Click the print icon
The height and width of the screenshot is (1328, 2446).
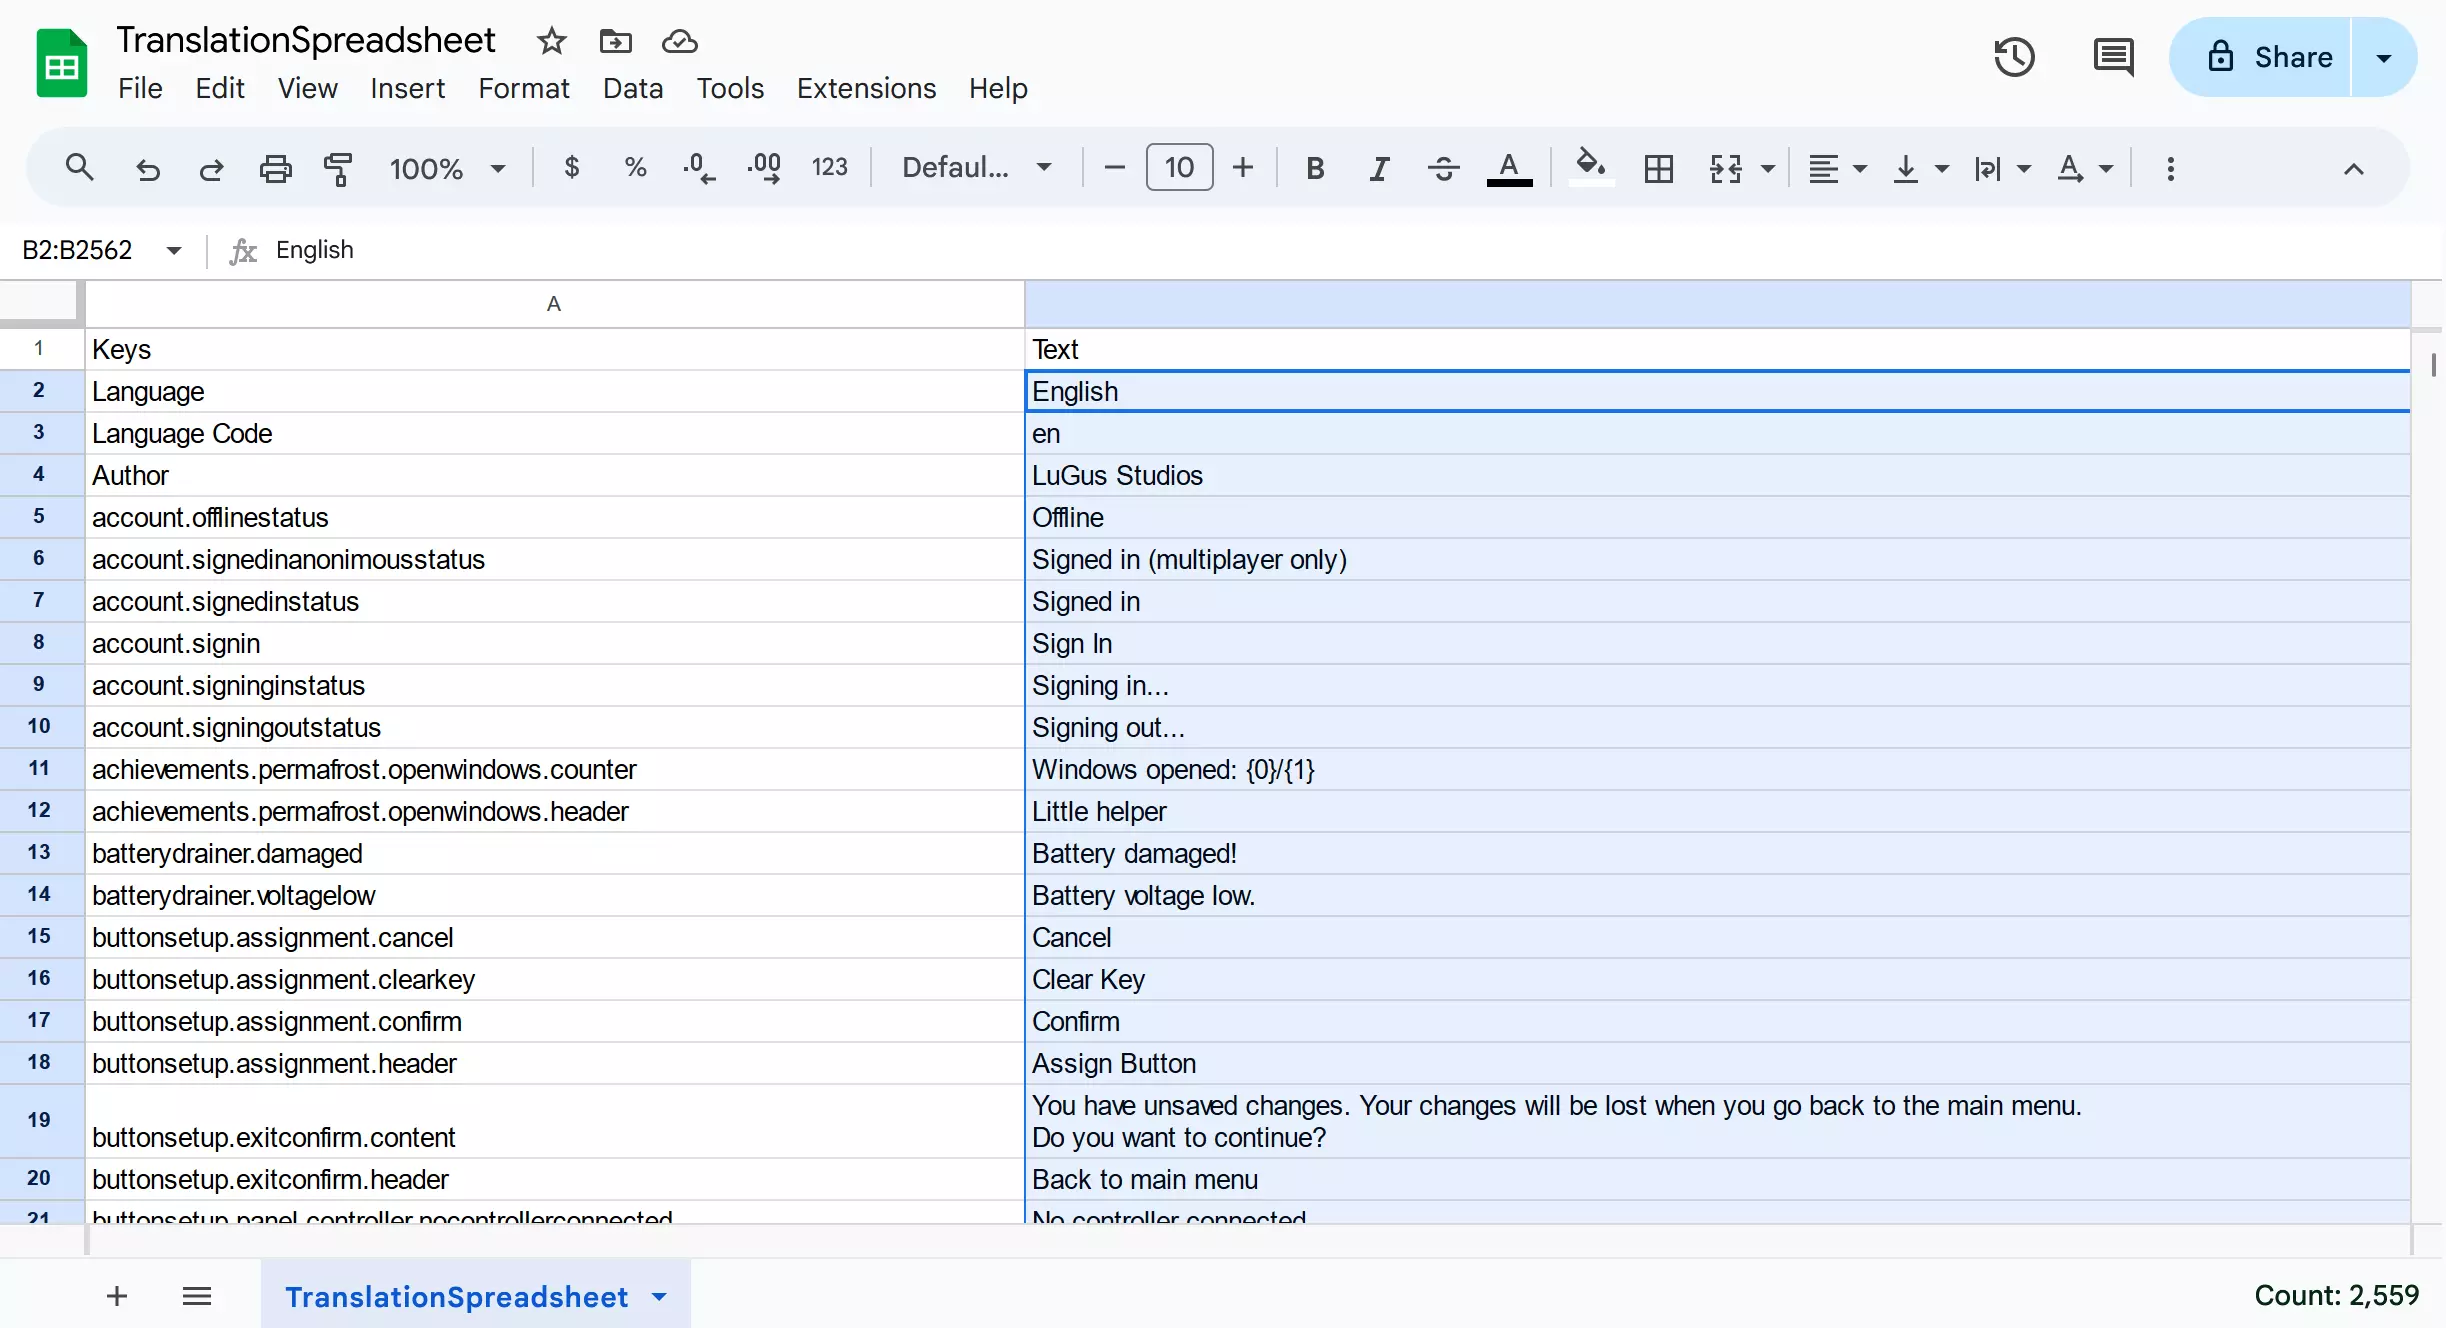tap(275, 168)
